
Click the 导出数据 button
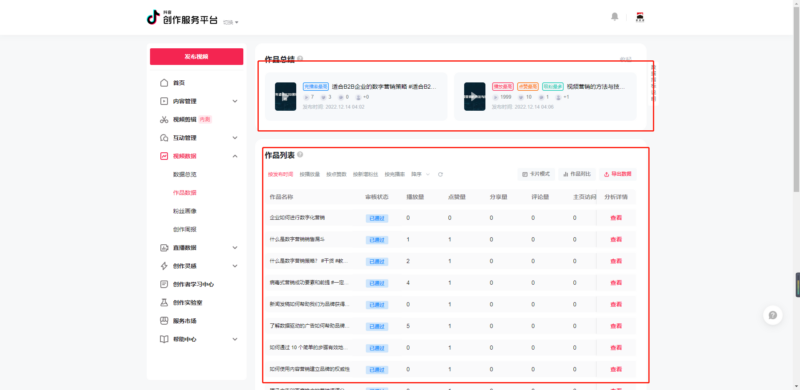[x=618, y=175]
